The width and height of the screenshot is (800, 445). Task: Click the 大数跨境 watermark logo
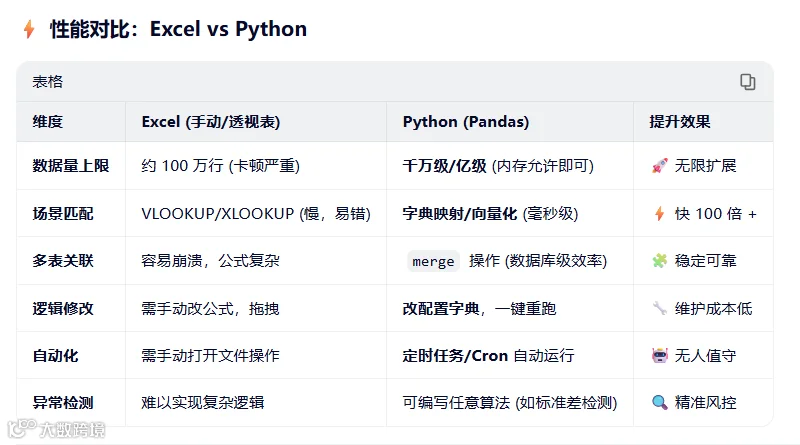[x=57, y=429]
